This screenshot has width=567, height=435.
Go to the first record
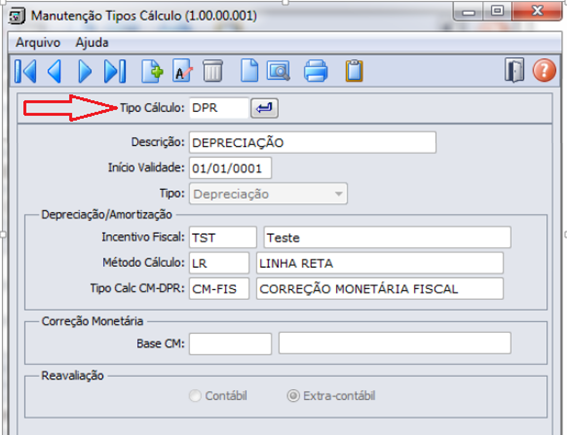click(x=26, y=71)
